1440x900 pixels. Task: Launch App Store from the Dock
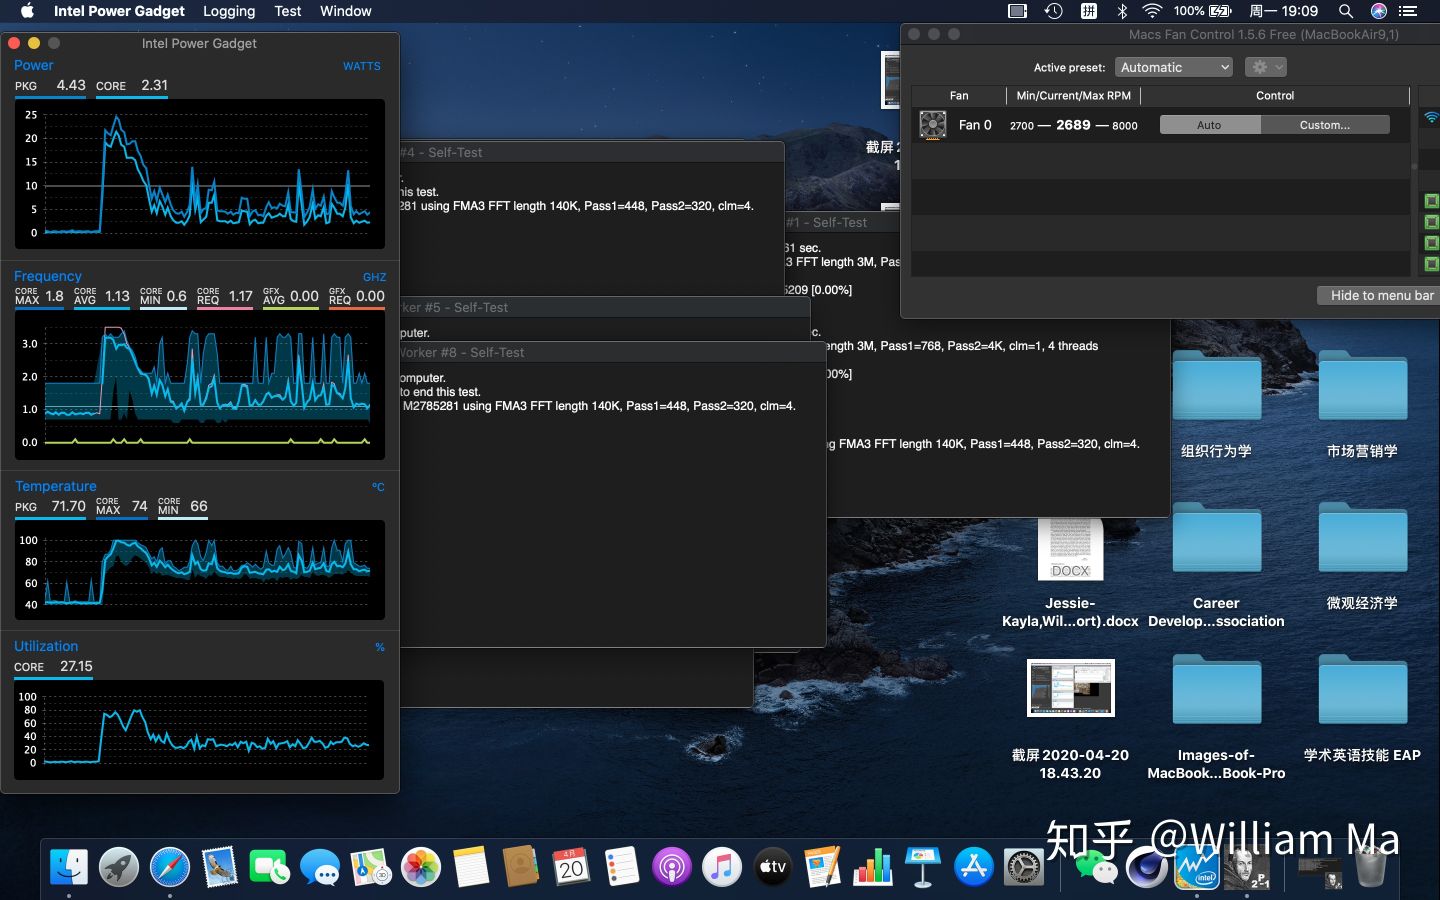click(973, 868)
